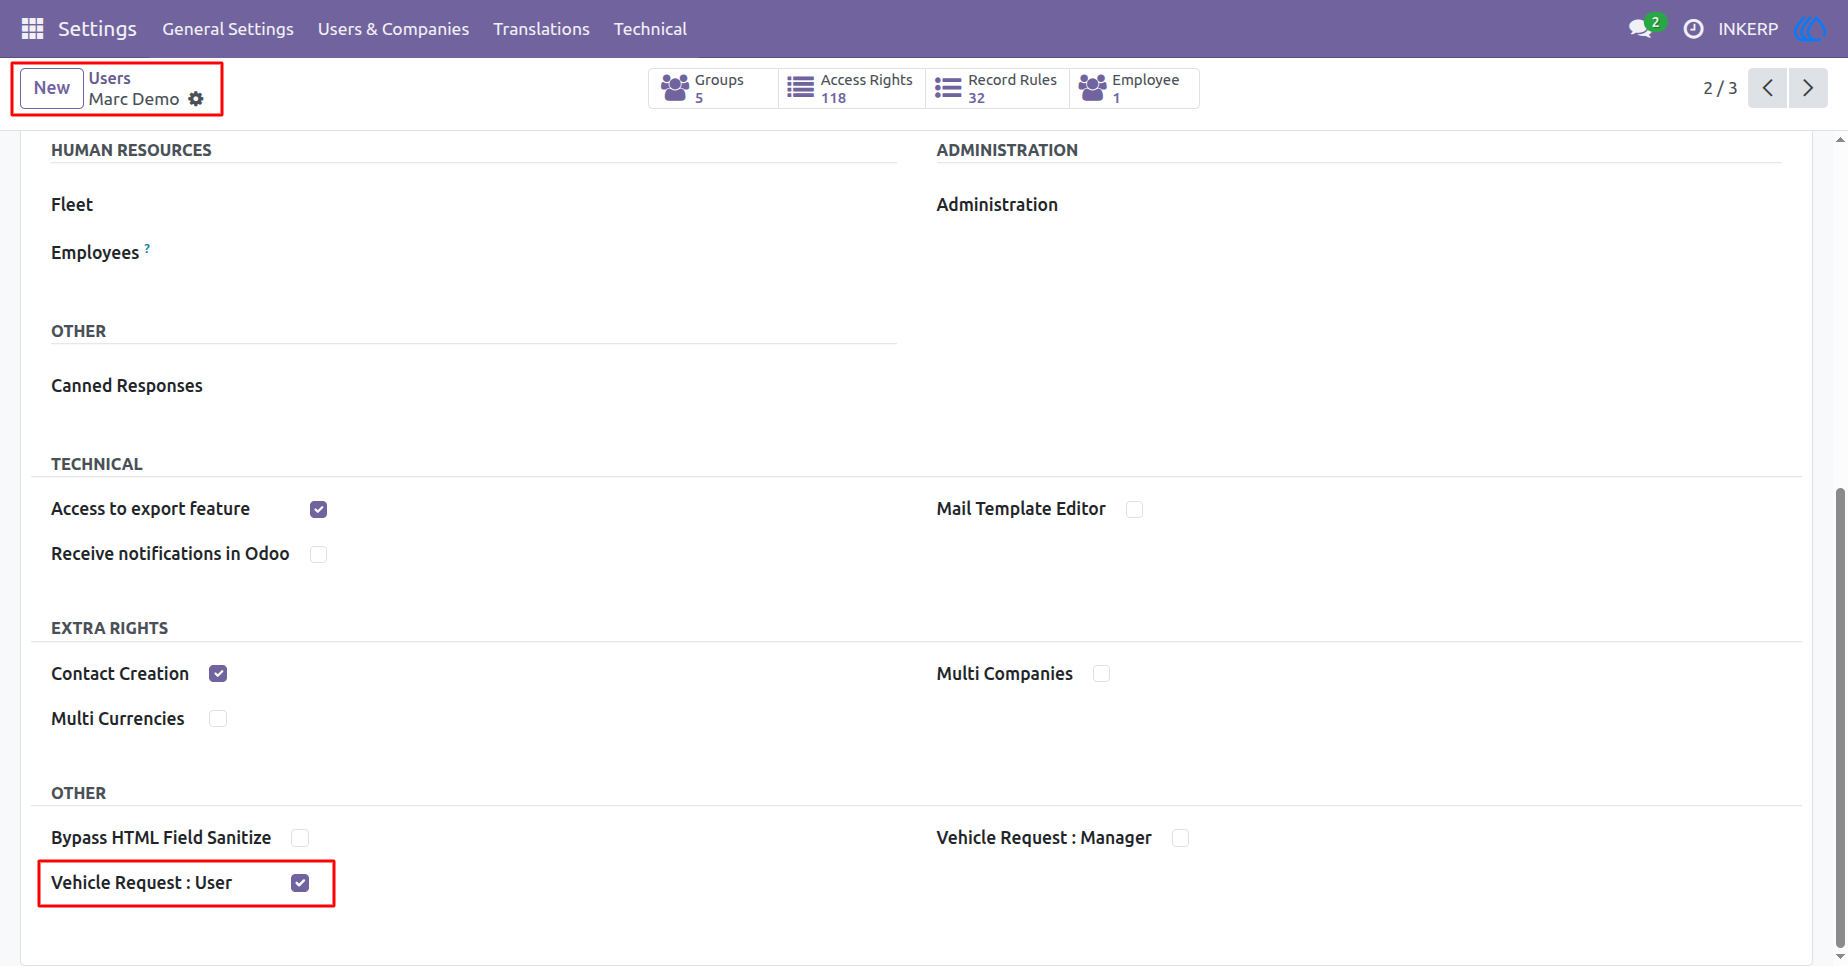Screen dimensions: 1848x966
Task: Go to the previous user record arrow
Action: pyautogui.click(x=1767, y=88)
